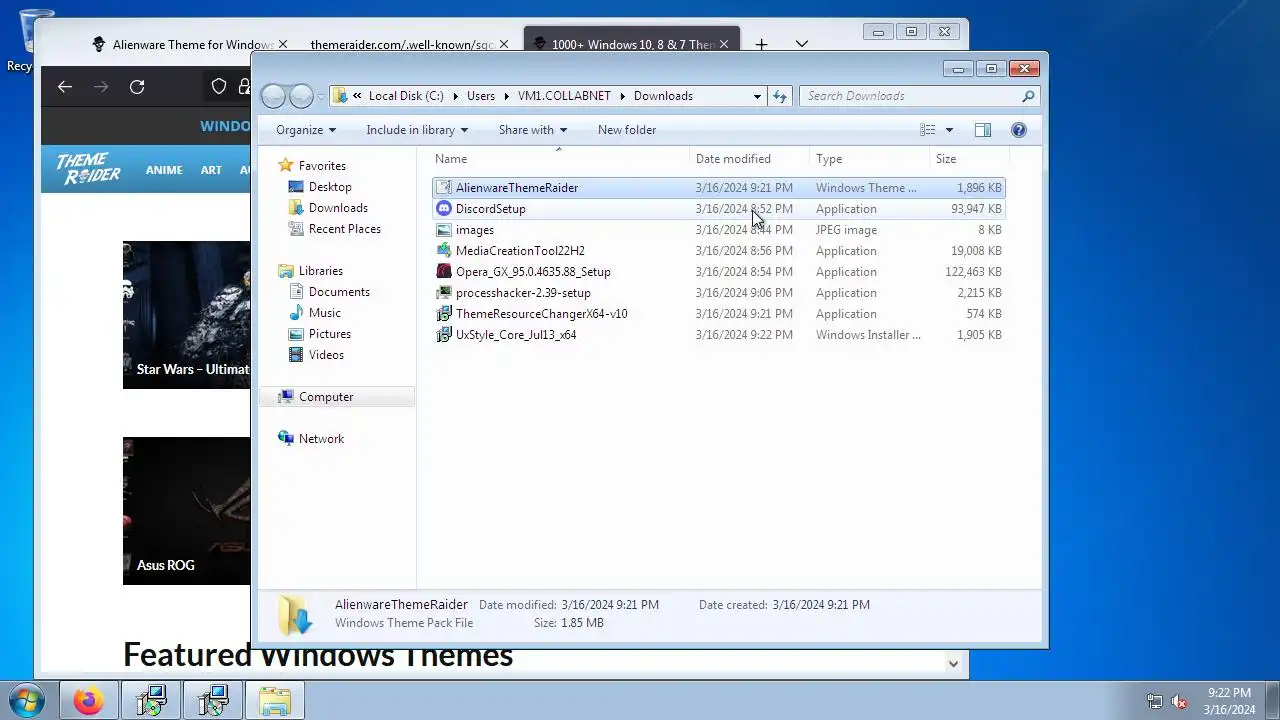Screen dimensions: 1280x720
Task: Open Recent Places in navigation pane
Action: (345, 229)
